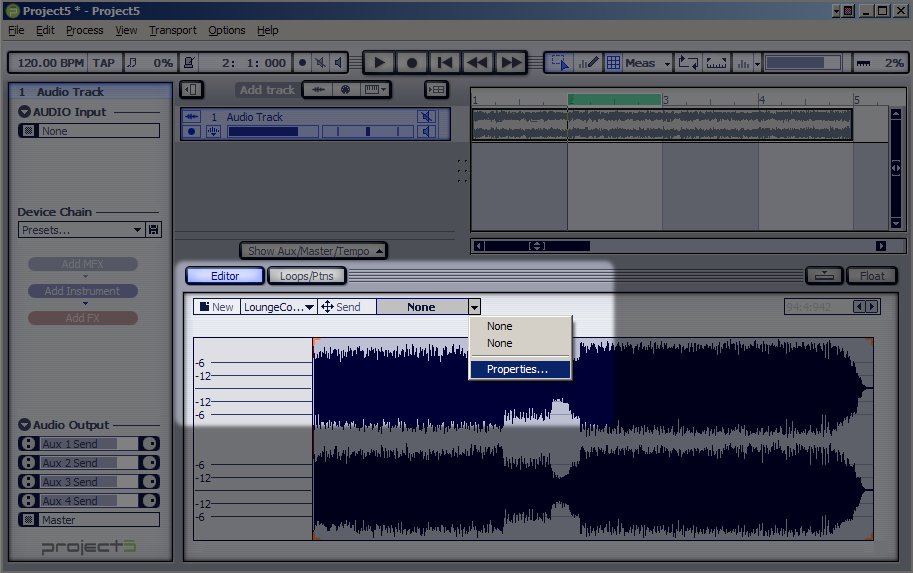Toggle the loop playback icon
The height and width of the screenshot is (573, 913).
pos(688,63)
